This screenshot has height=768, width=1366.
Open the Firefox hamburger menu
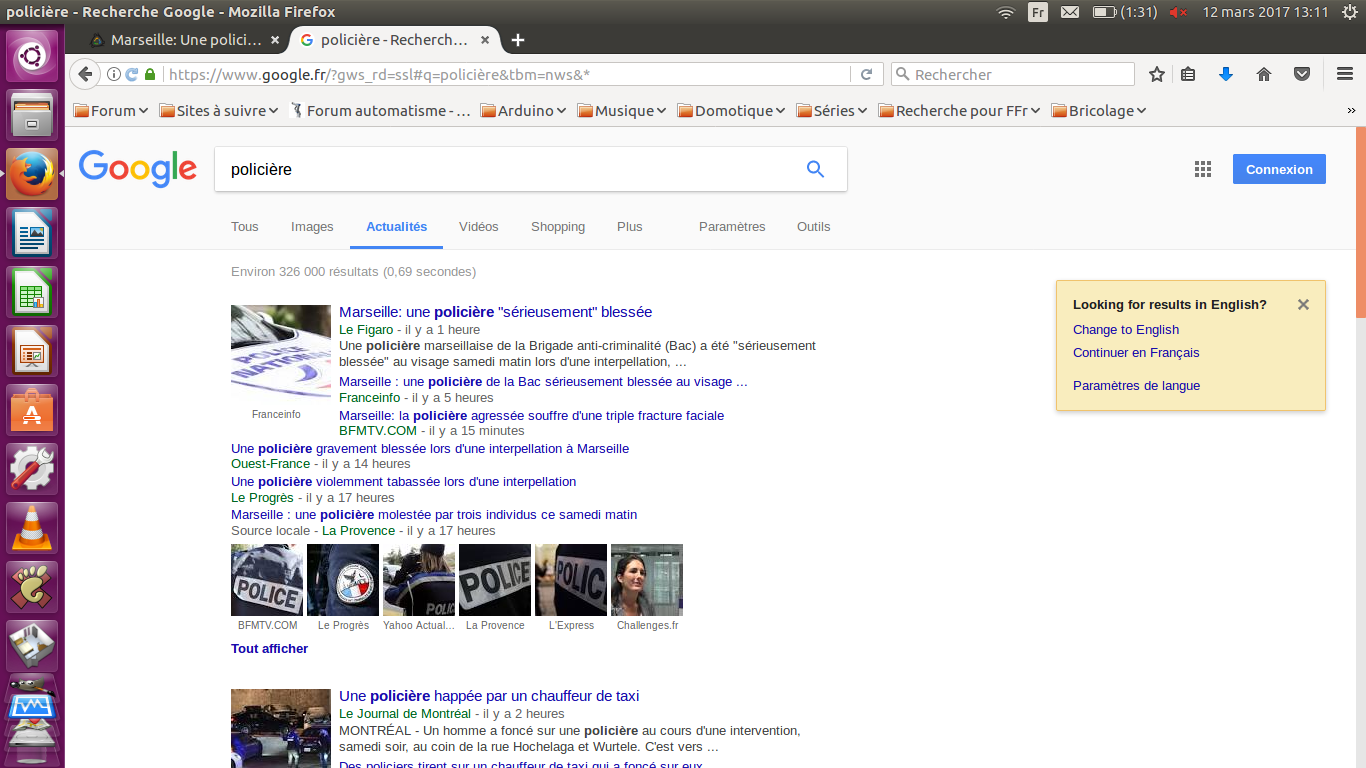(x=1345, y=74)
